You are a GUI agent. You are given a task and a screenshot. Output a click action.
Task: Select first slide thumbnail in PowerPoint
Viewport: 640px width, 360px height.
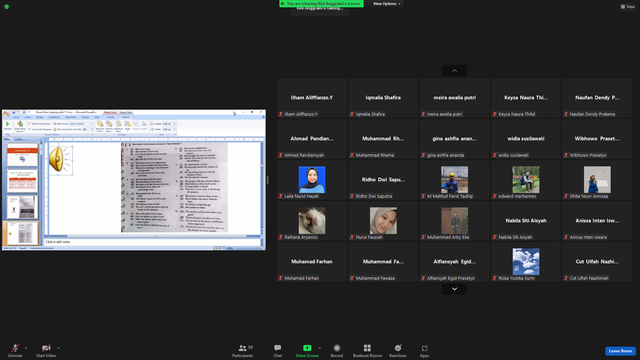click(22, 155)
